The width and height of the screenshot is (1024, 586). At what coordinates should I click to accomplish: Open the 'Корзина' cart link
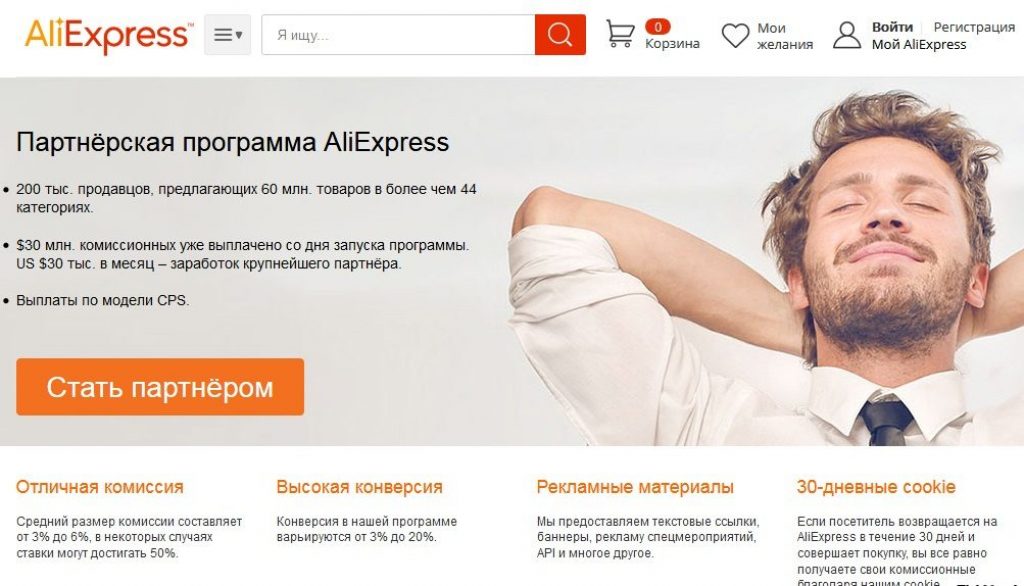pyautogui.click(x=672, y=44)
